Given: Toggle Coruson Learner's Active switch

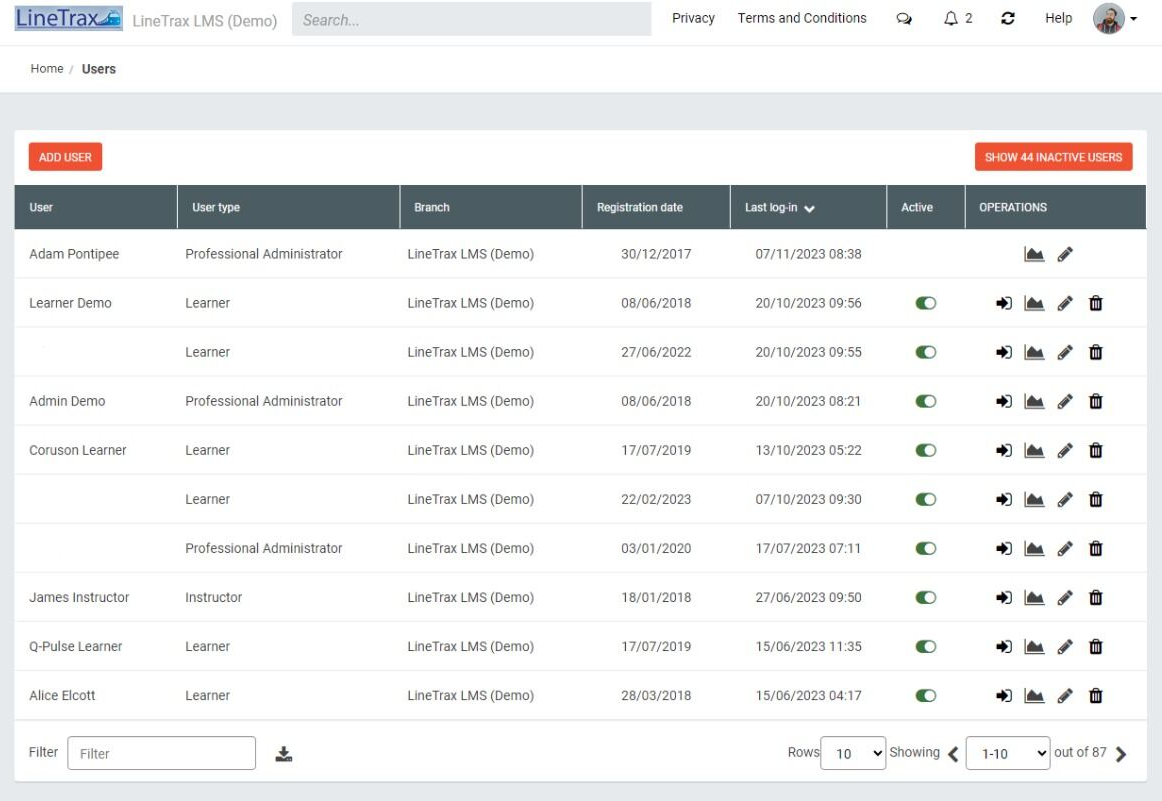Looking at the screenshot, I should (926, 450).
